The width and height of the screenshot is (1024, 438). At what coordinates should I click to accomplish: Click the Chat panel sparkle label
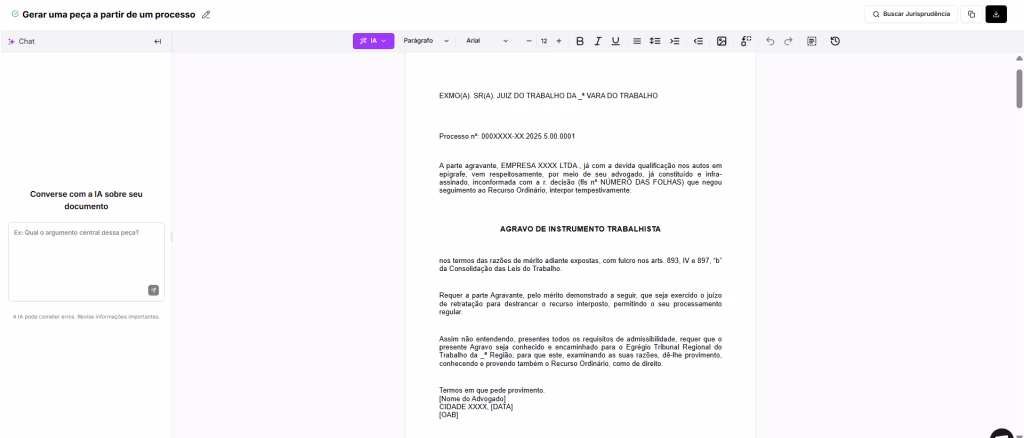22,41
